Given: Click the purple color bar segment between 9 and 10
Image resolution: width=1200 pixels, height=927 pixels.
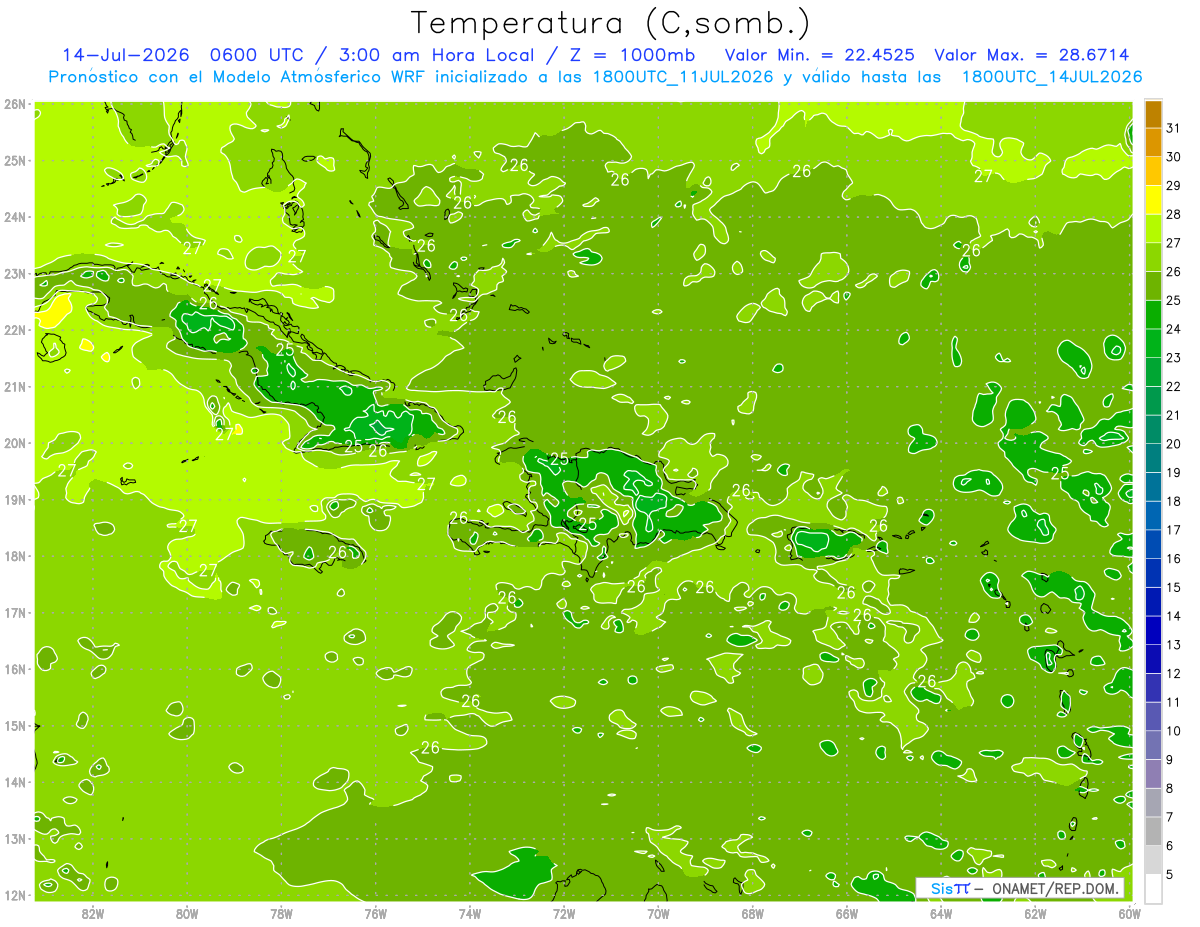Looking at the screenshot, I should click(x=1153, y=745).
